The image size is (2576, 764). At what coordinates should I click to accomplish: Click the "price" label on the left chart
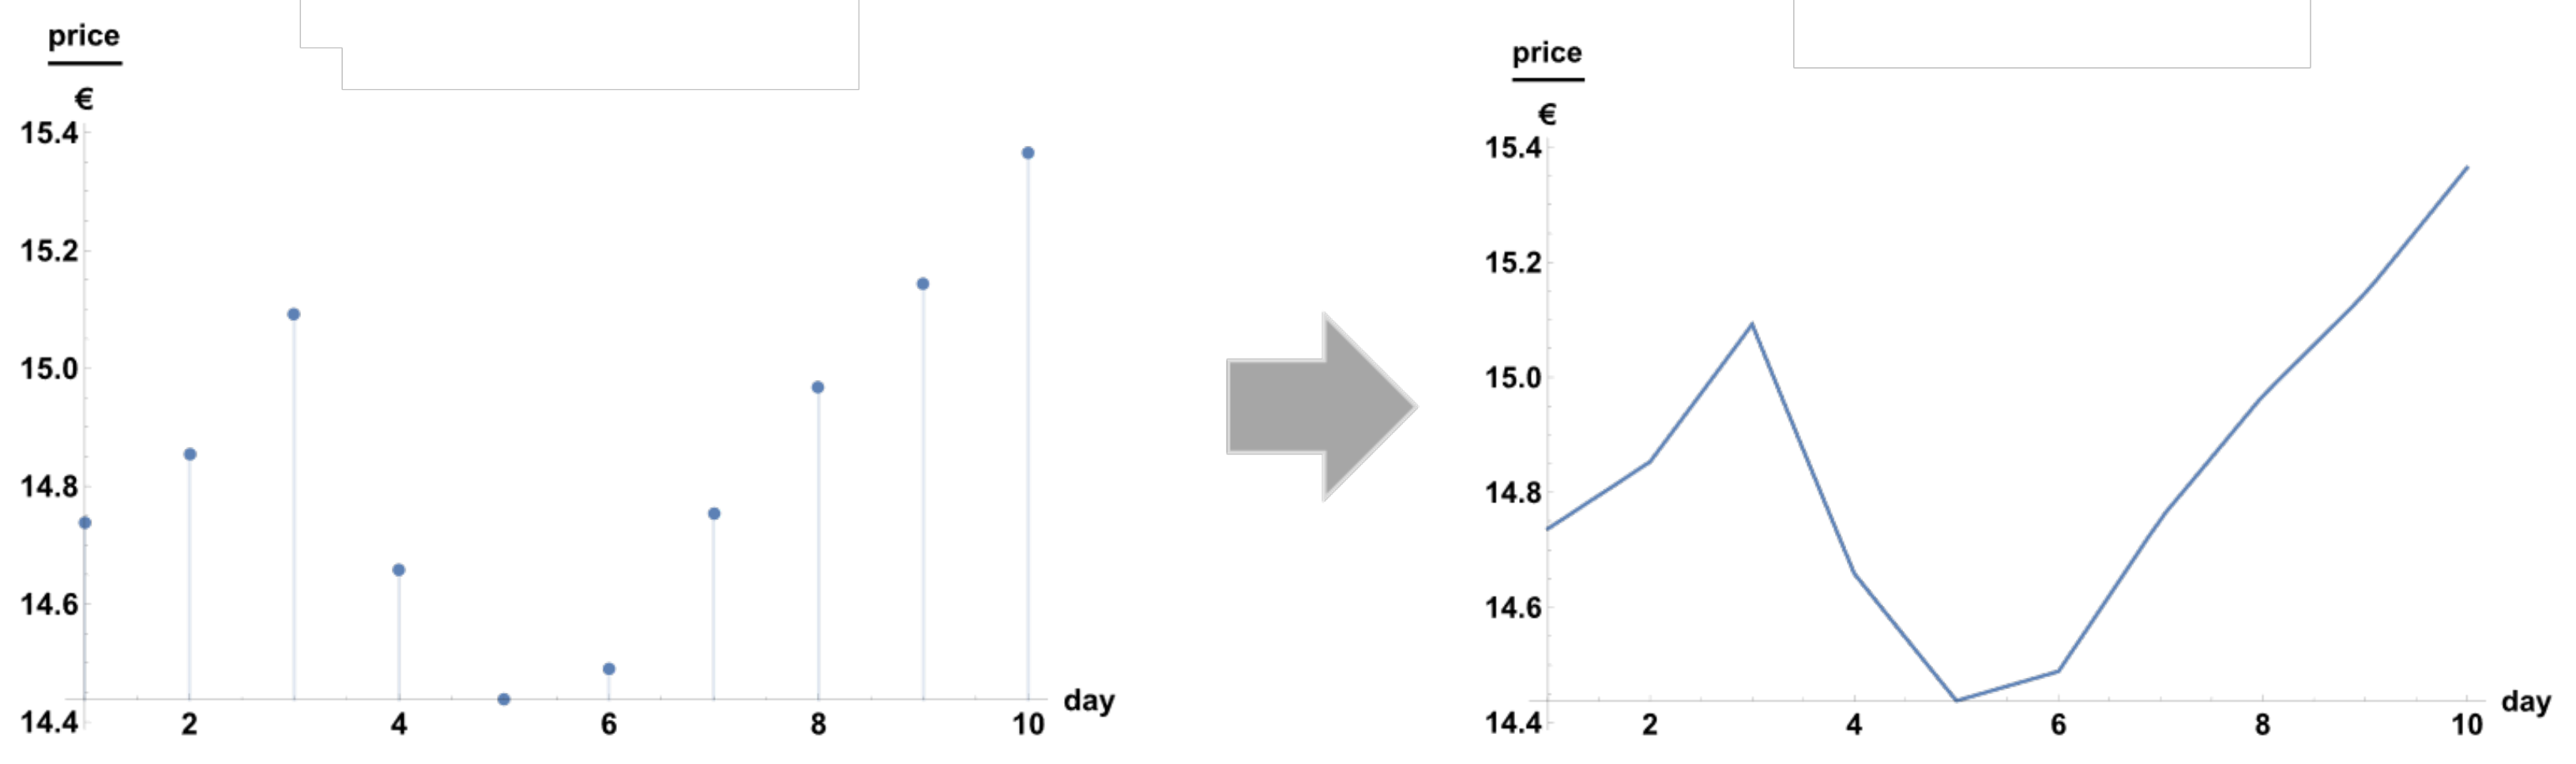point(84,36)
